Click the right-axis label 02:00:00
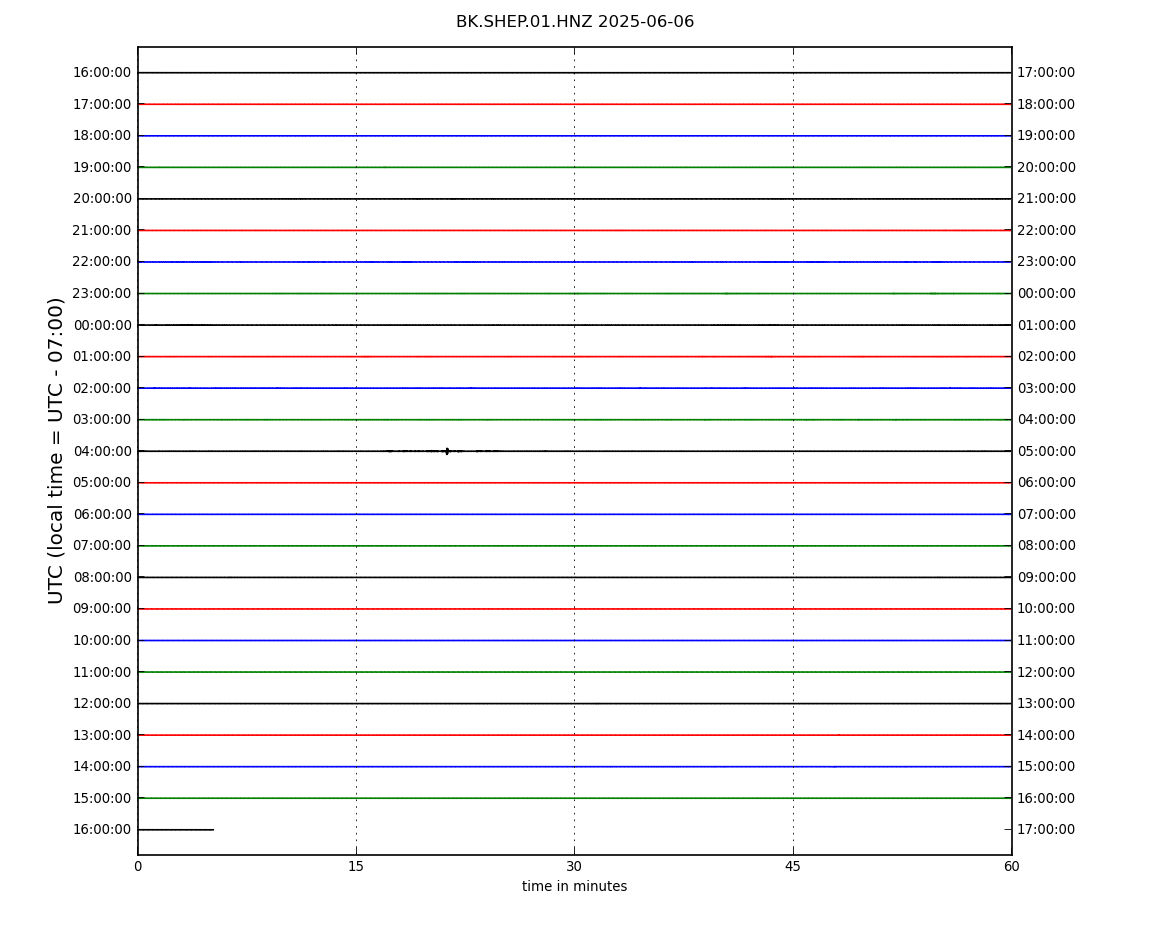Screen dimensions: 1150x950 (x=1046, y=357)
